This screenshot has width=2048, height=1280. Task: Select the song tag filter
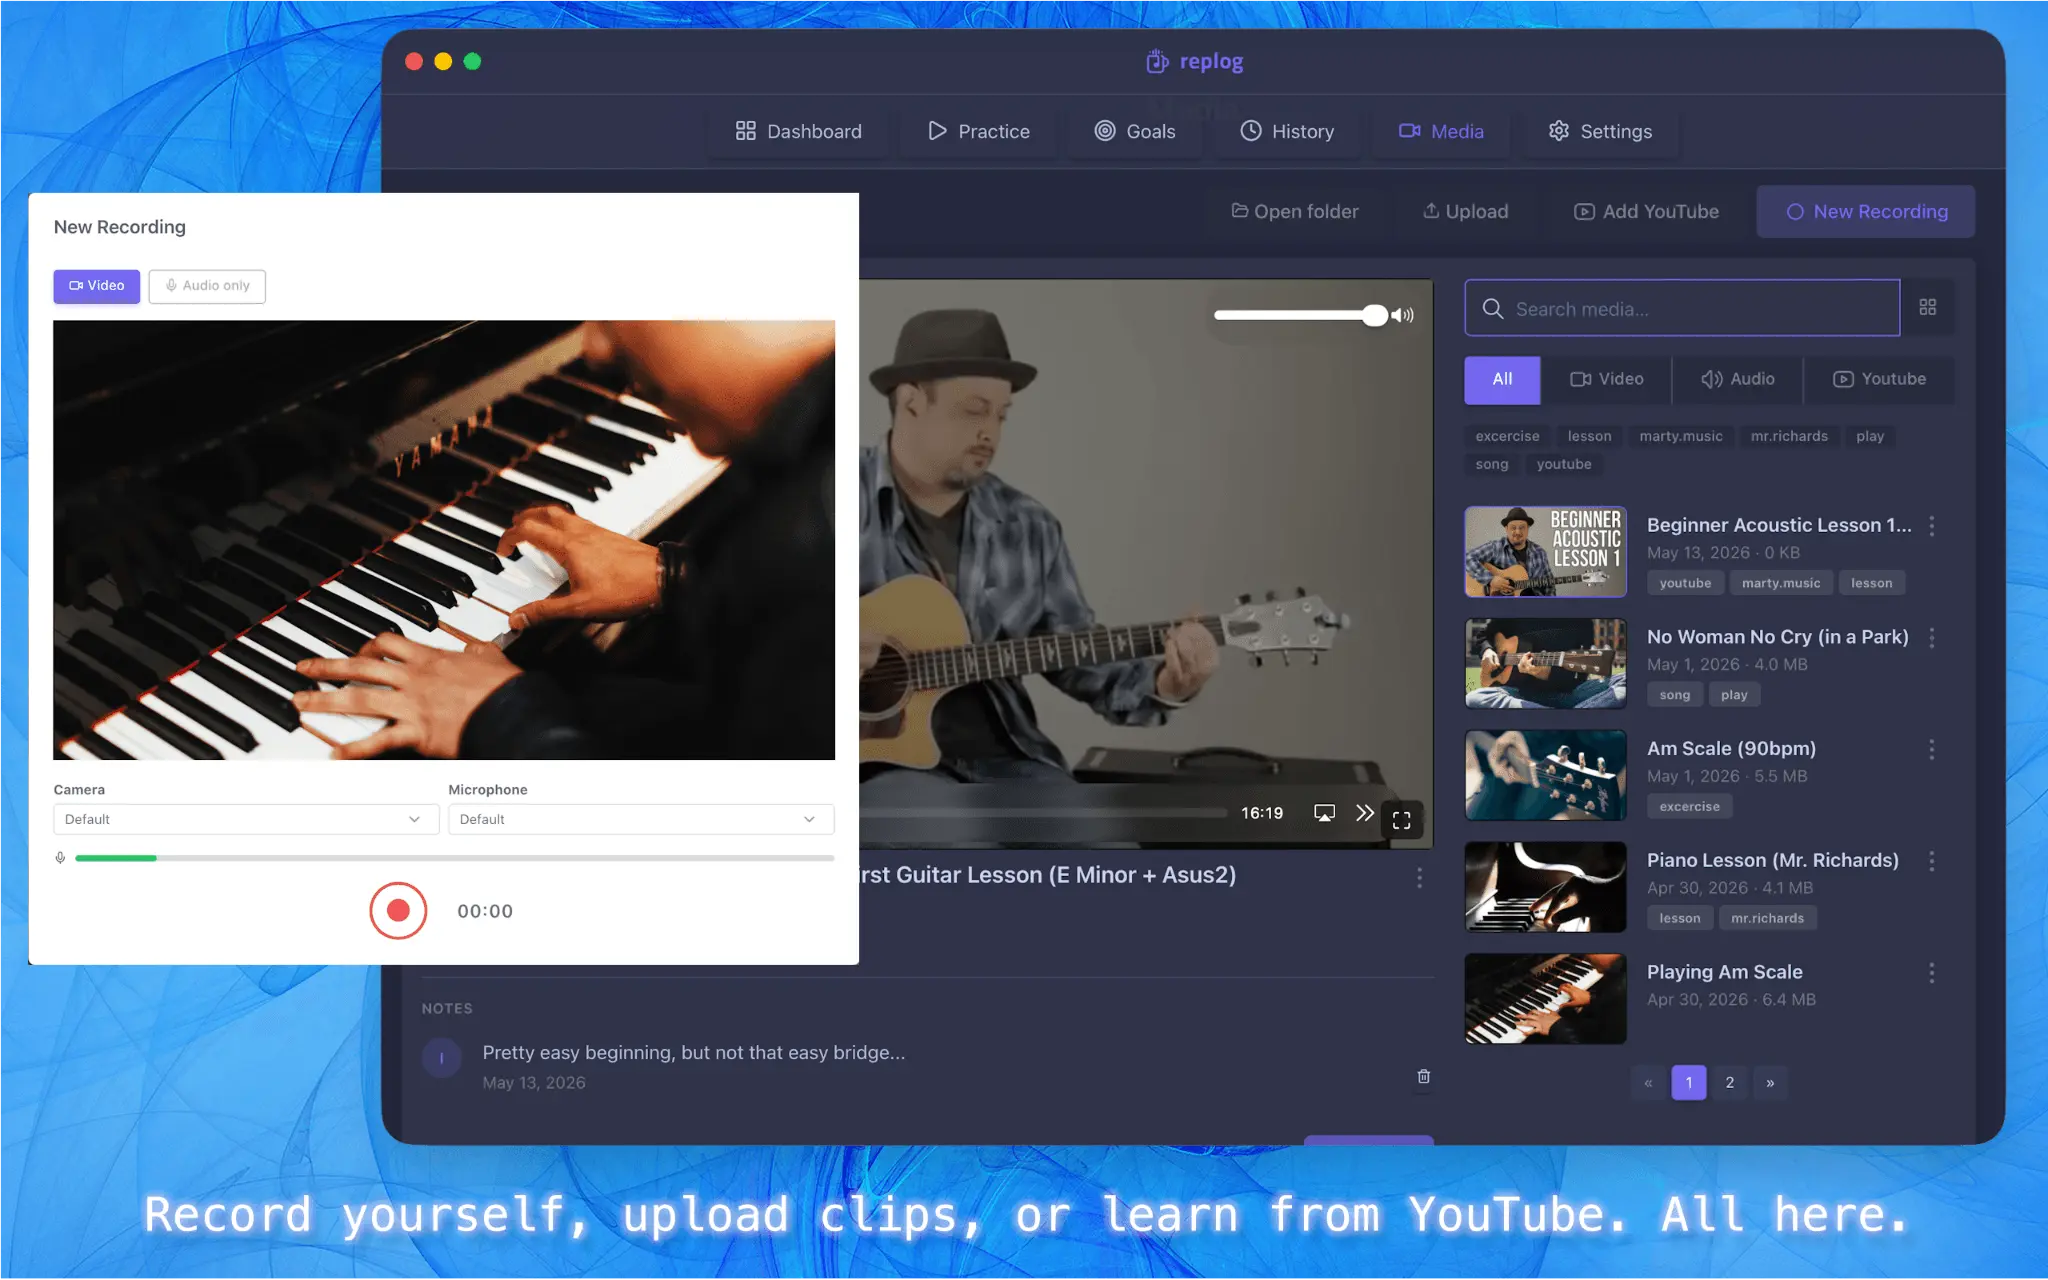1491,464
